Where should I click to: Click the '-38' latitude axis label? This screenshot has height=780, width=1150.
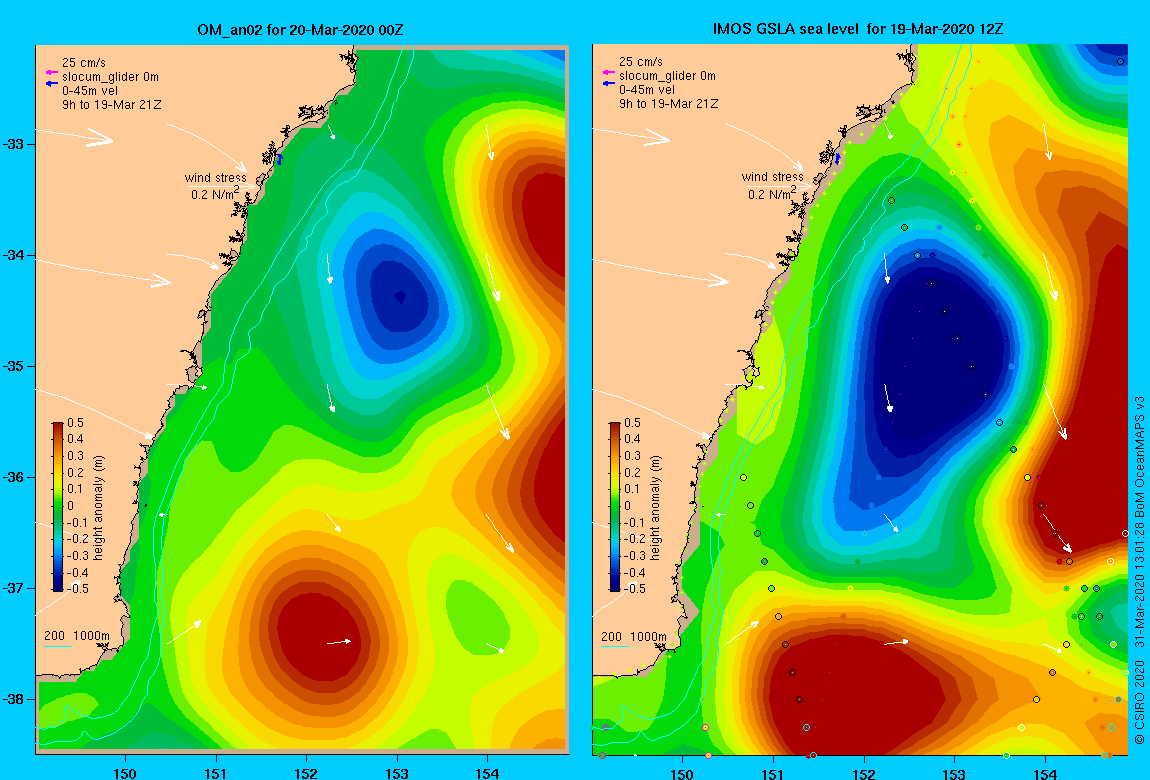point(15,699)
